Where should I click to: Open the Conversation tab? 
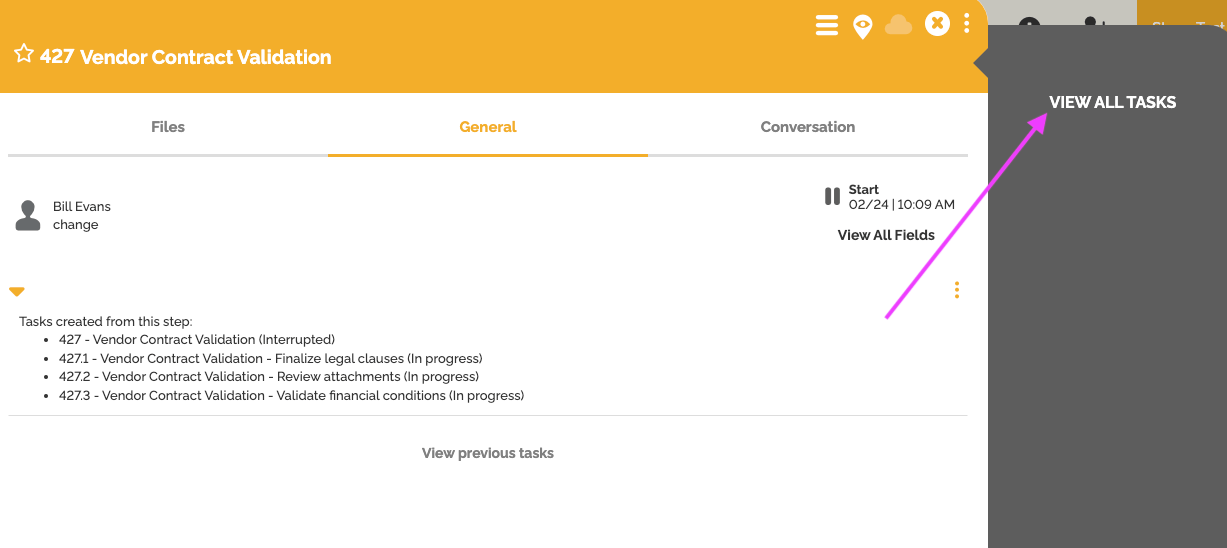point(808,127)
